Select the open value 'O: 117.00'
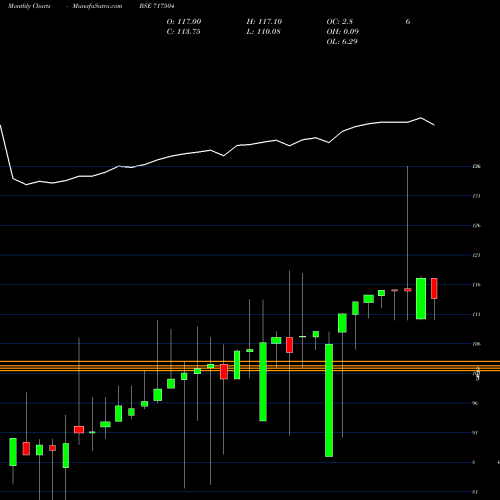 coord(184,22)
